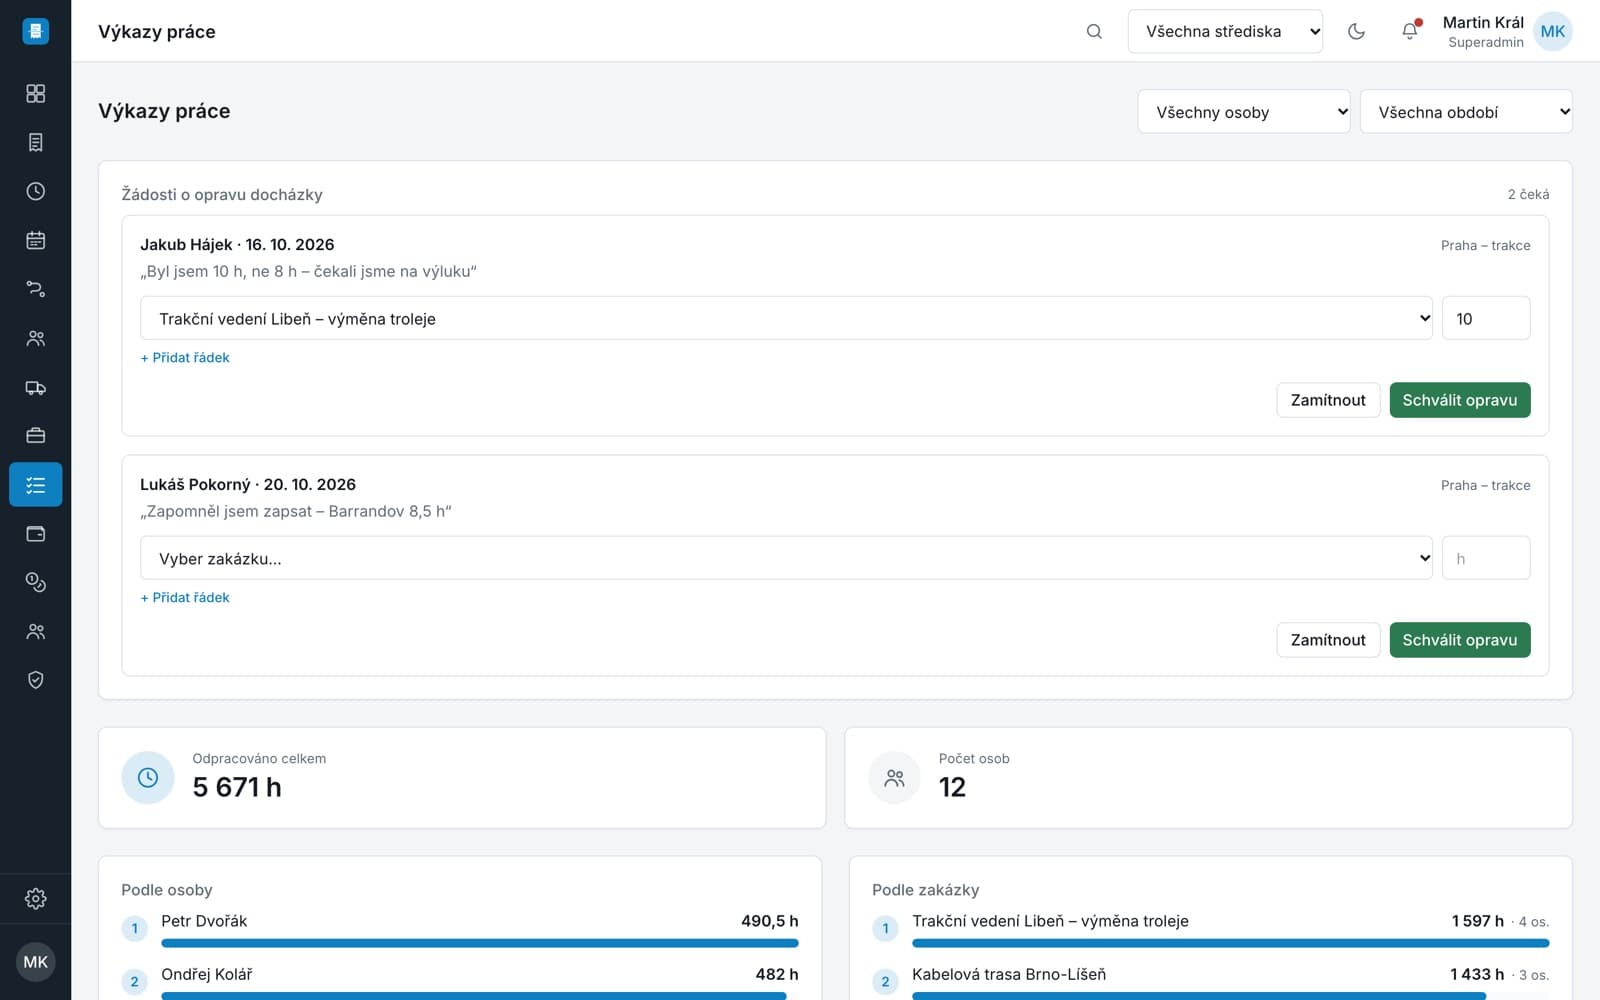The image size is (1600, 1000).
Task: Click hours field showing 10
Action: (1486, 318)
